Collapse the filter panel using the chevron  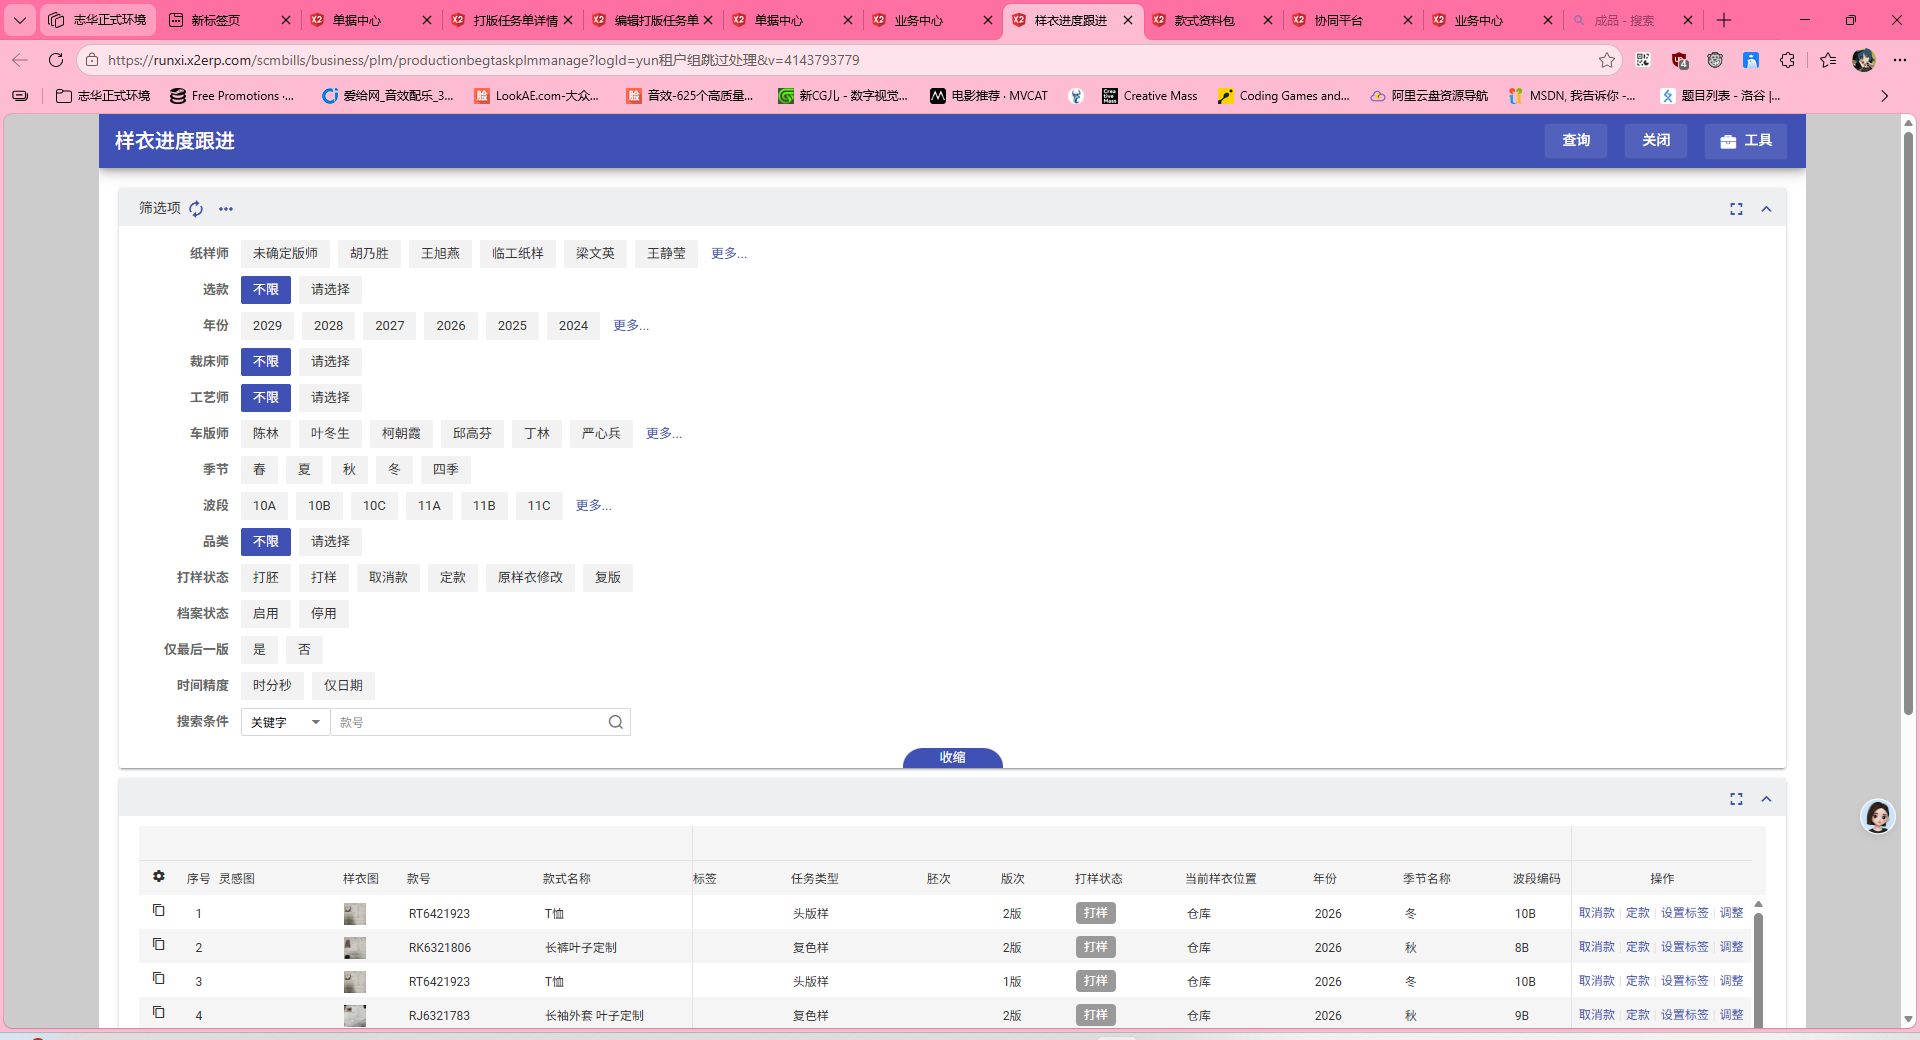[x=1766, y=209]
